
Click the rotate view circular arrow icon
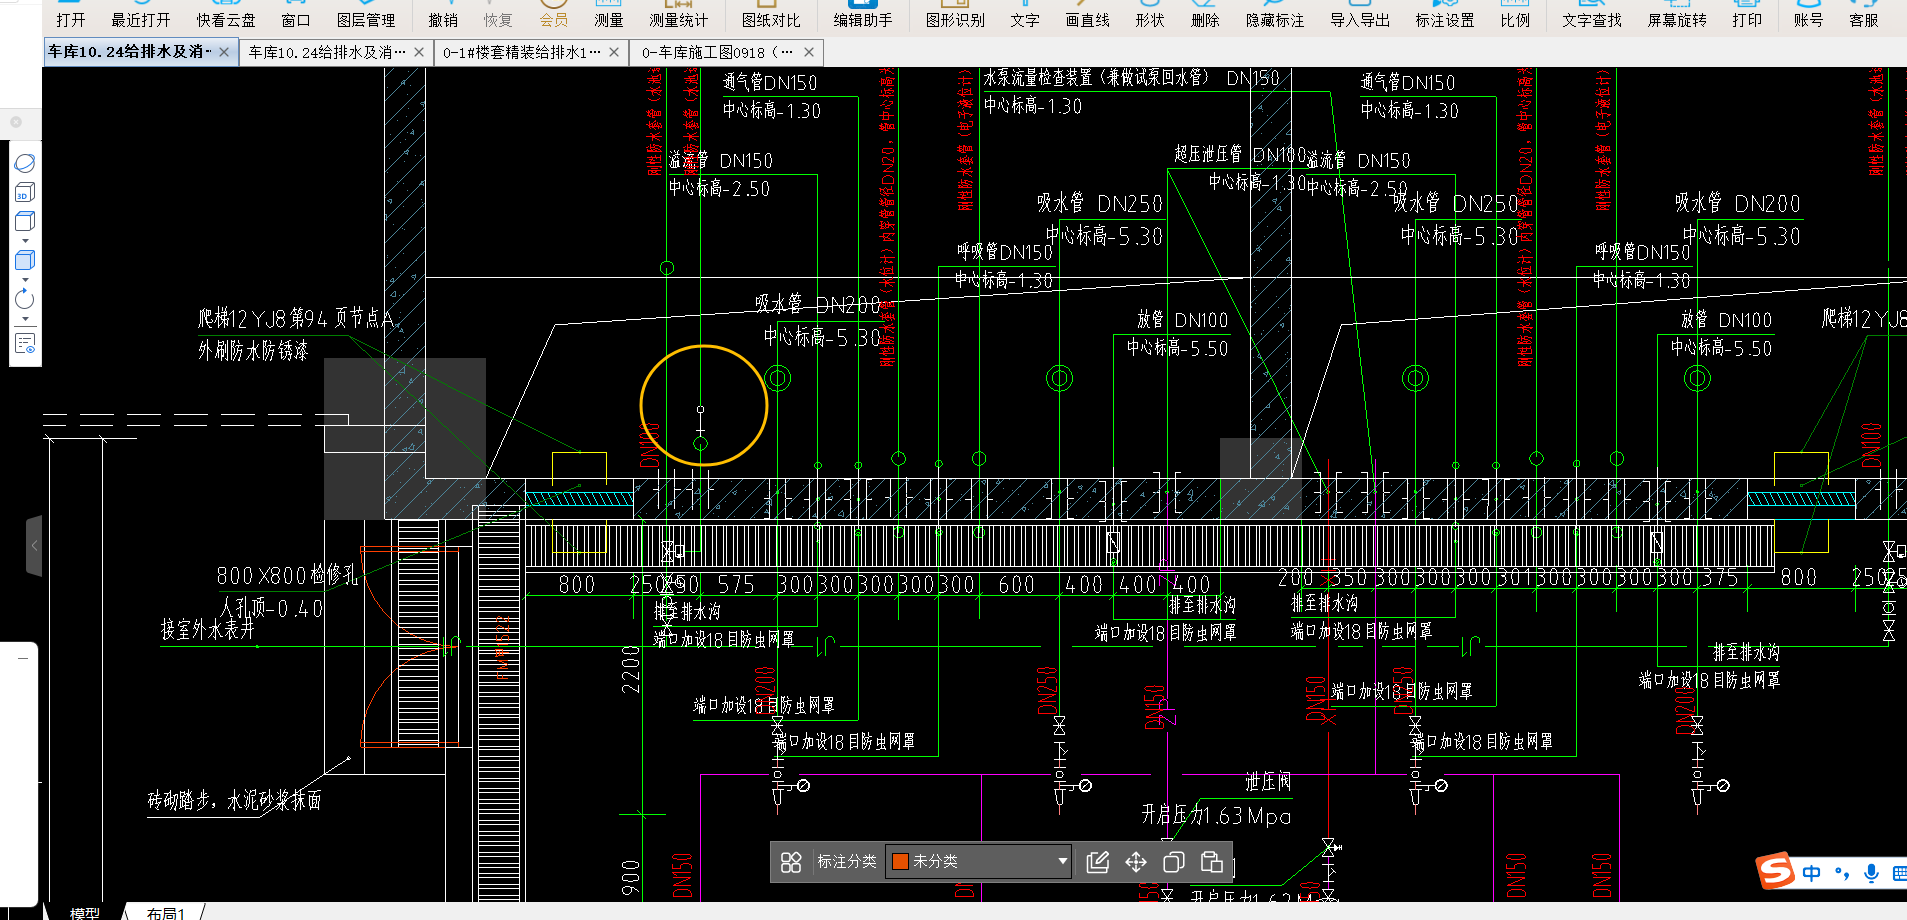click(25, 298)
